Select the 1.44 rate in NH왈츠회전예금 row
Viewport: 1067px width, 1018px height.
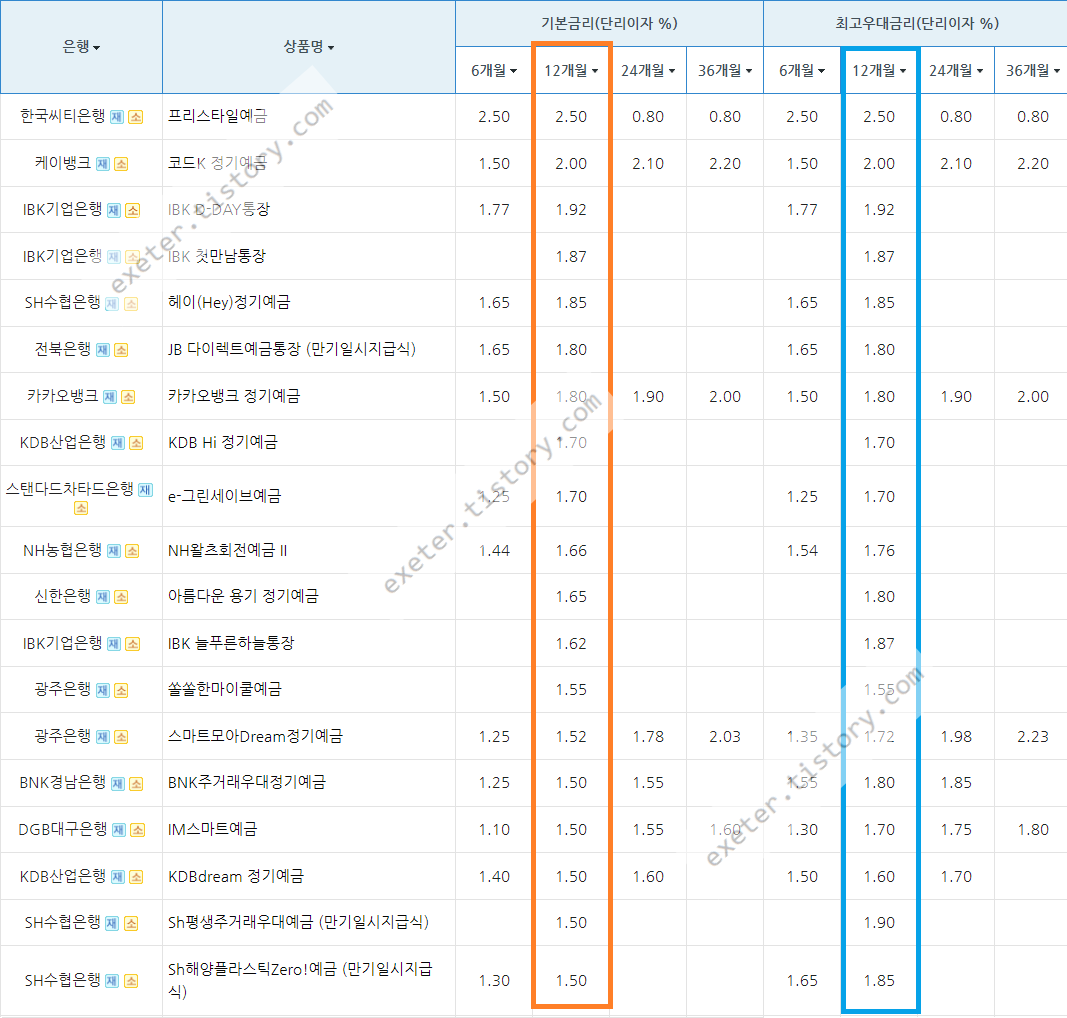pyautogui.click(x=494, y=551)
